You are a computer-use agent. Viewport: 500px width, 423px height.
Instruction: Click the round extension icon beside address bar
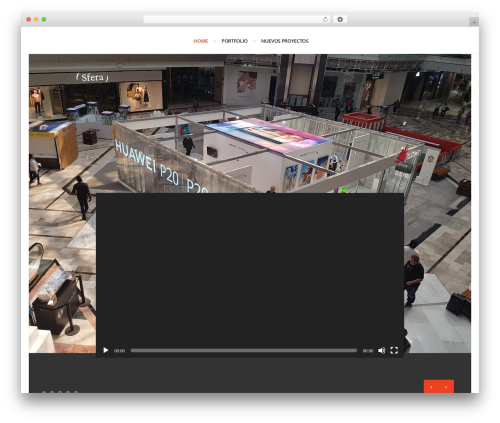(340, 20)
